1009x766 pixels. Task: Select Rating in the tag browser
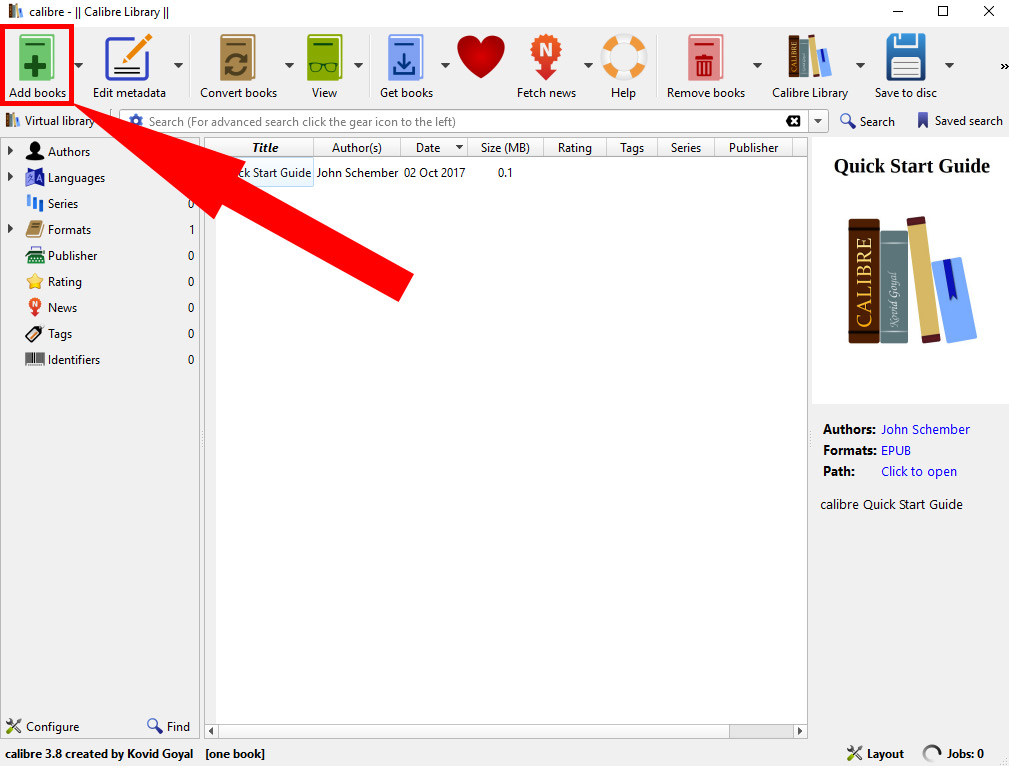(64, 281)
